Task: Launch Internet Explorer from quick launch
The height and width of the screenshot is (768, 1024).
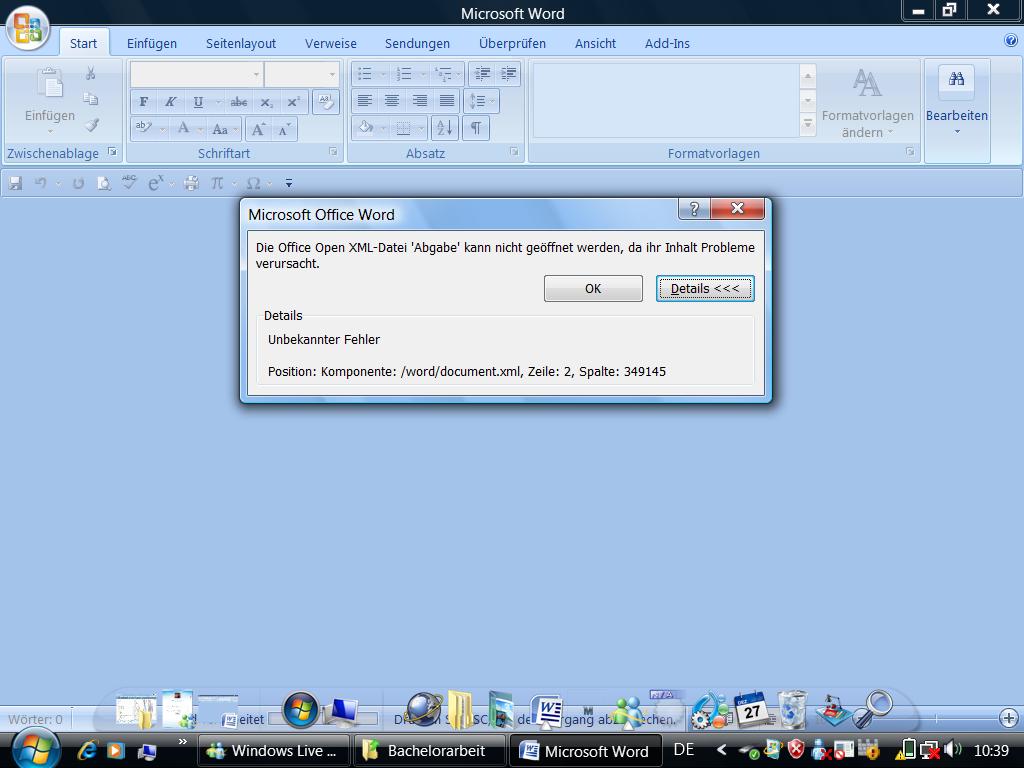Action: (x=87, y=750)
